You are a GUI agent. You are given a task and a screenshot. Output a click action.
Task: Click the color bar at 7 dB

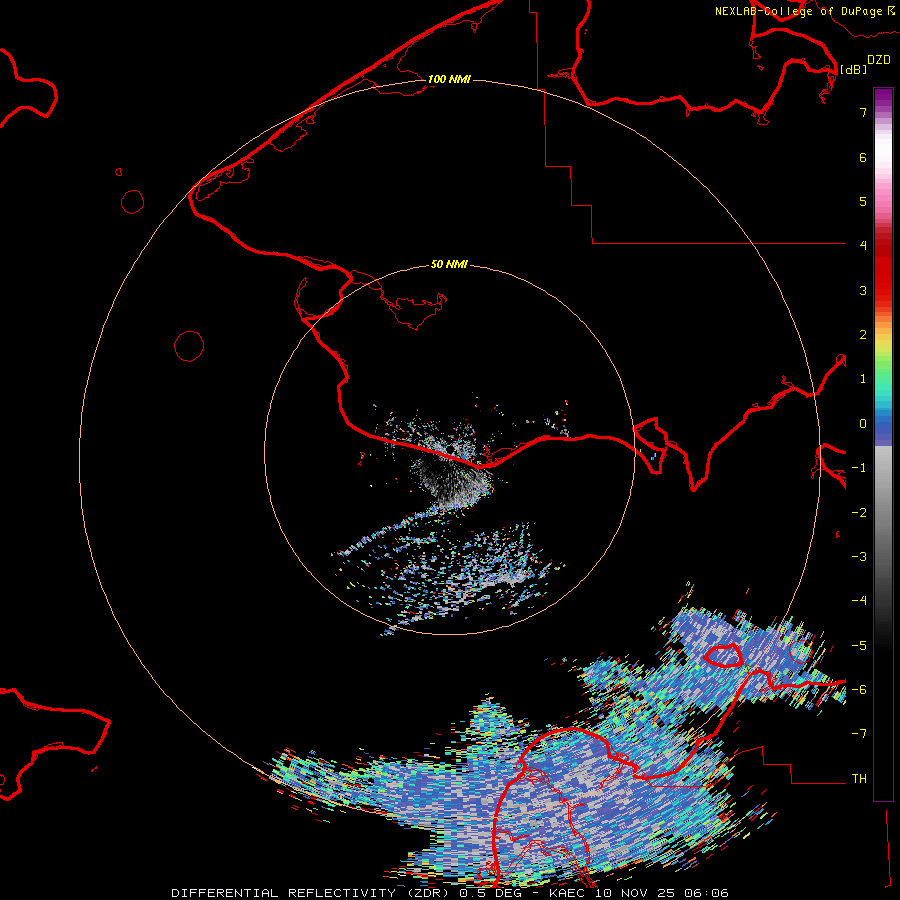[x=883, y=112]
